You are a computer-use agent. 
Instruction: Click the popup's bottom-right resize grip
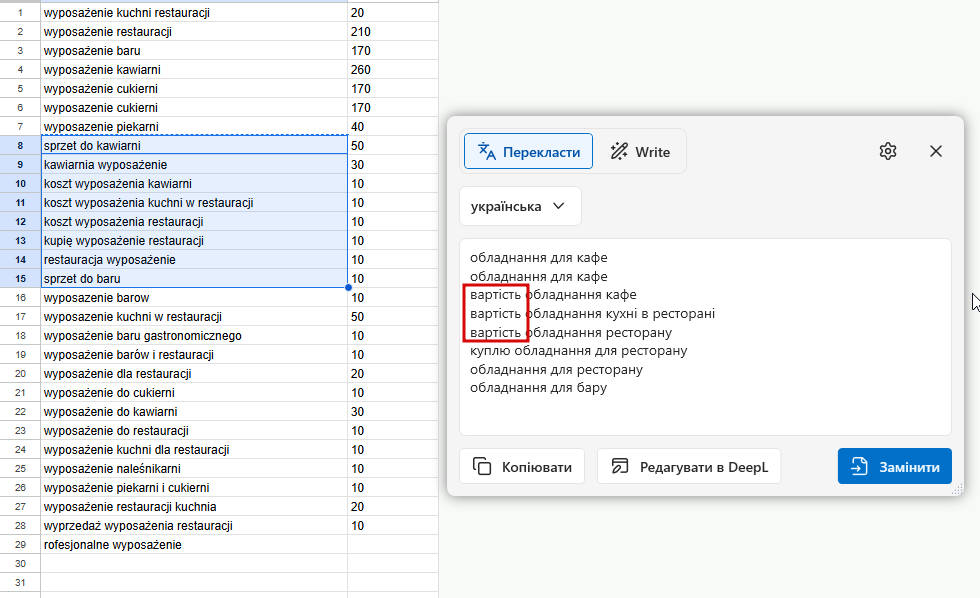(957, 489)
